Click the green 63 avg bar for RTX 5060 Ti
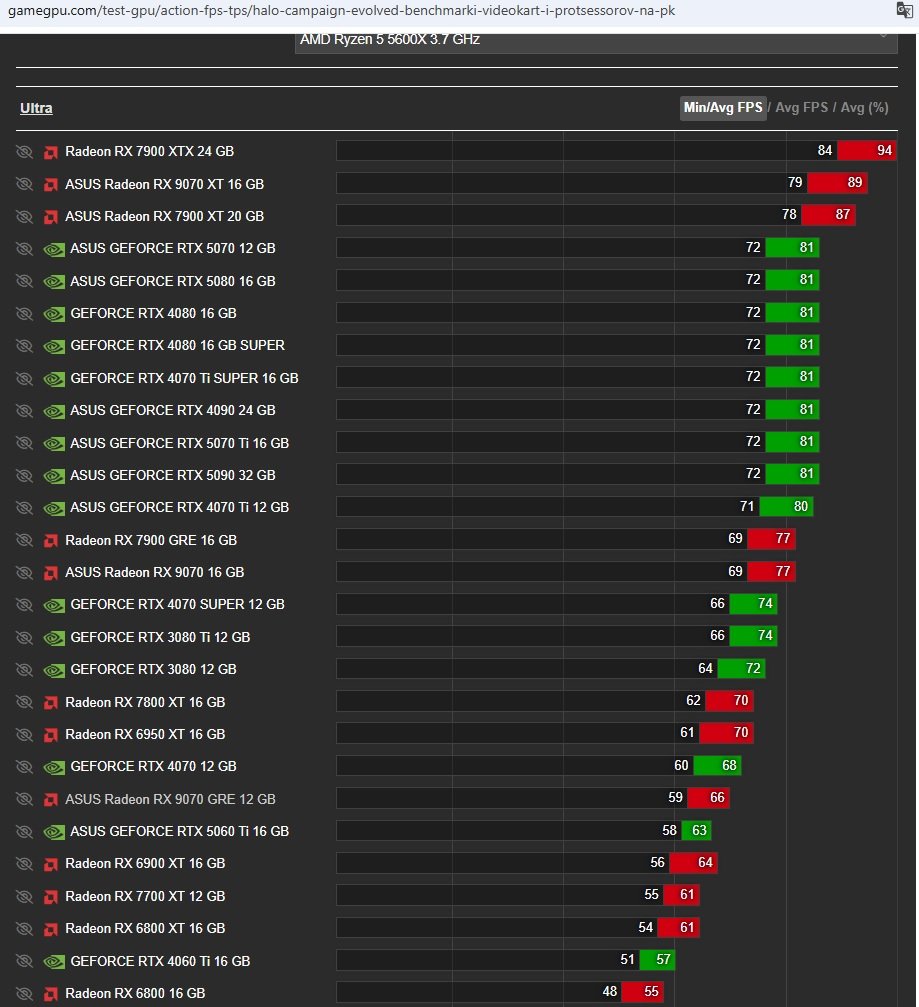 pyautogui.click(x=696, y=830)
